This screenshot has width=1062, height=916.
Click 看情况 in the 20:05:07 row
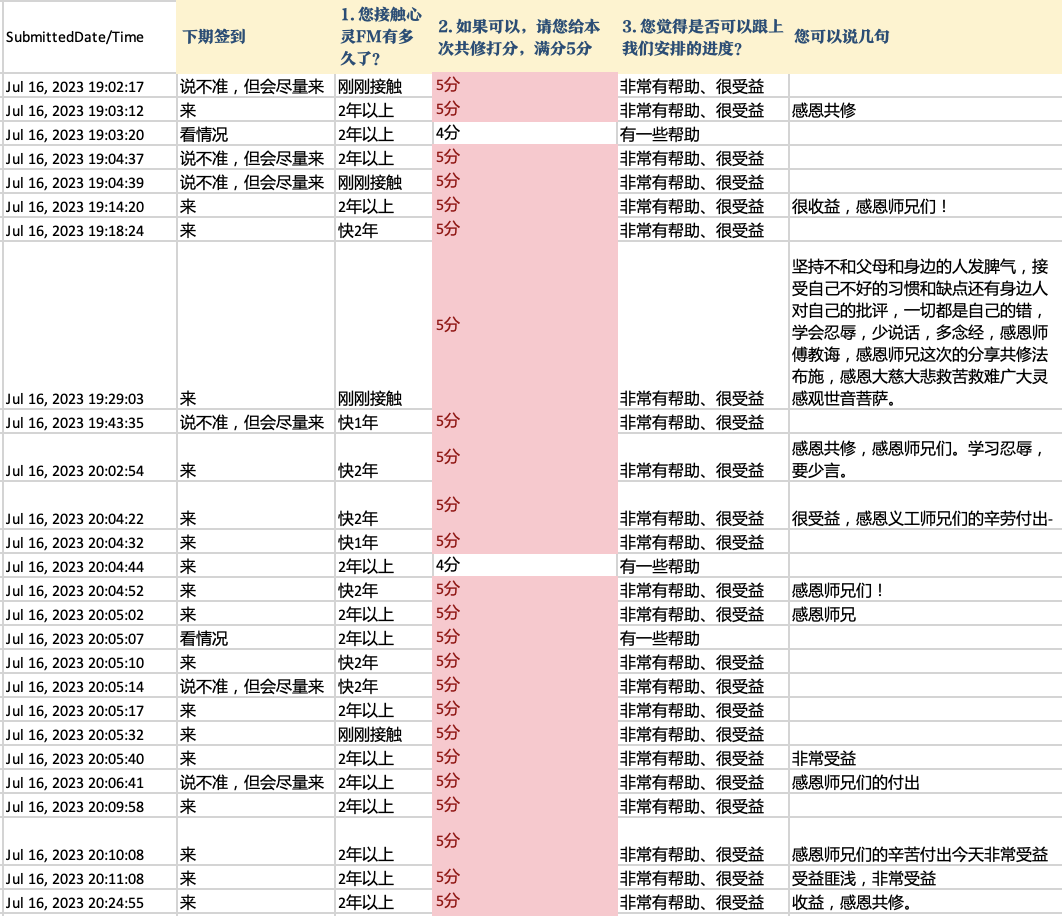click(x=204, y=639)
